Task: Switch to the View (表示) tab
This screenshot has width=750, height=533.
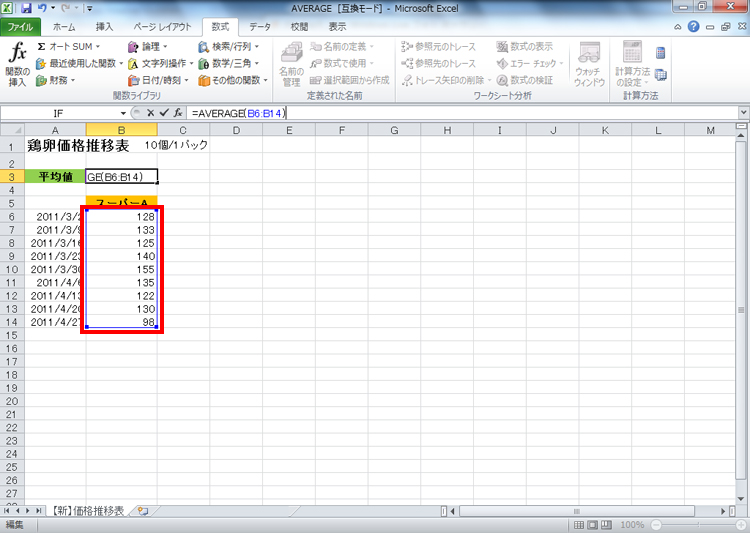Action: (337, 27)
